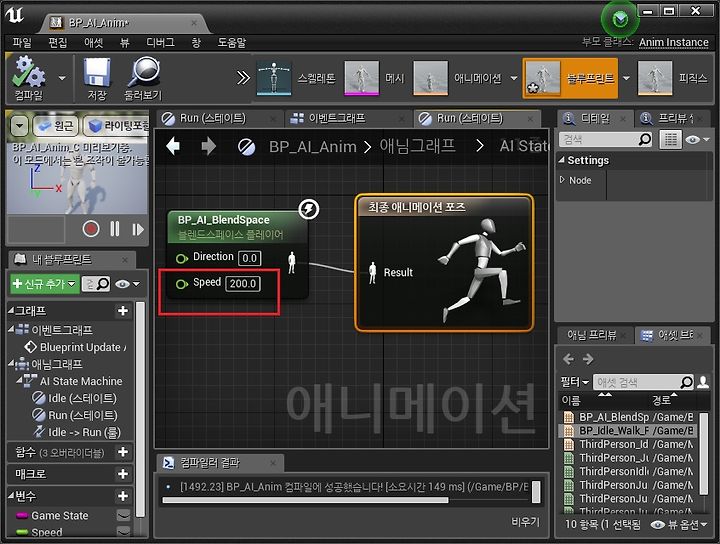Click the Details panel search field
Screen dimensions: 720x544
(x=605, y=139)
